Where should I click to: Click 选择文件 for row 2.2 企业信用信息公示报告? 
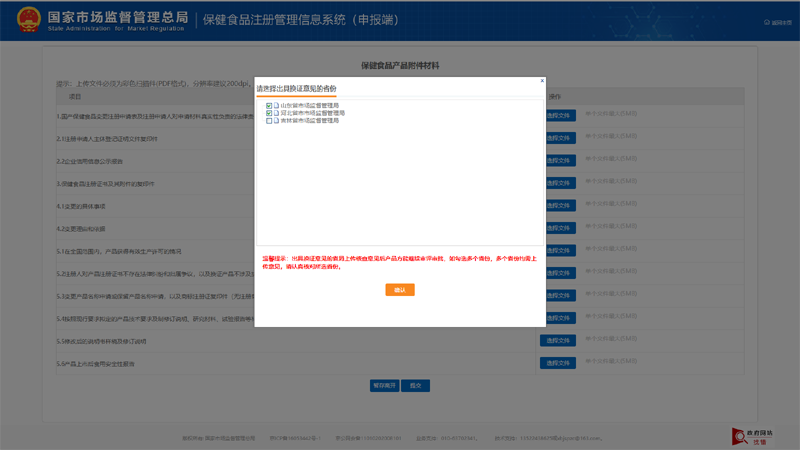[558, 160]
